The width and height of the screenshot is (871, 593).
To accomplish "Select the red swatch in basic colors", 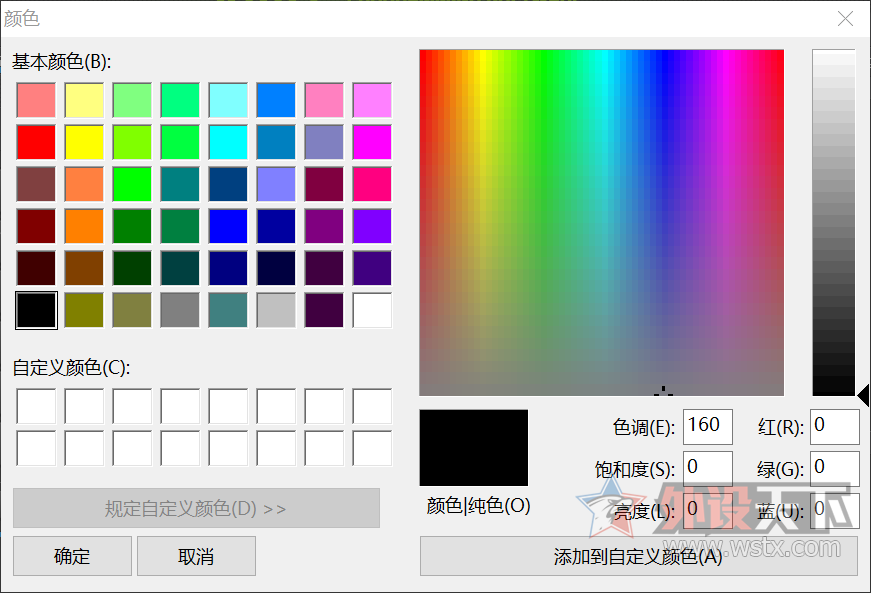I will tap(36, 141).
